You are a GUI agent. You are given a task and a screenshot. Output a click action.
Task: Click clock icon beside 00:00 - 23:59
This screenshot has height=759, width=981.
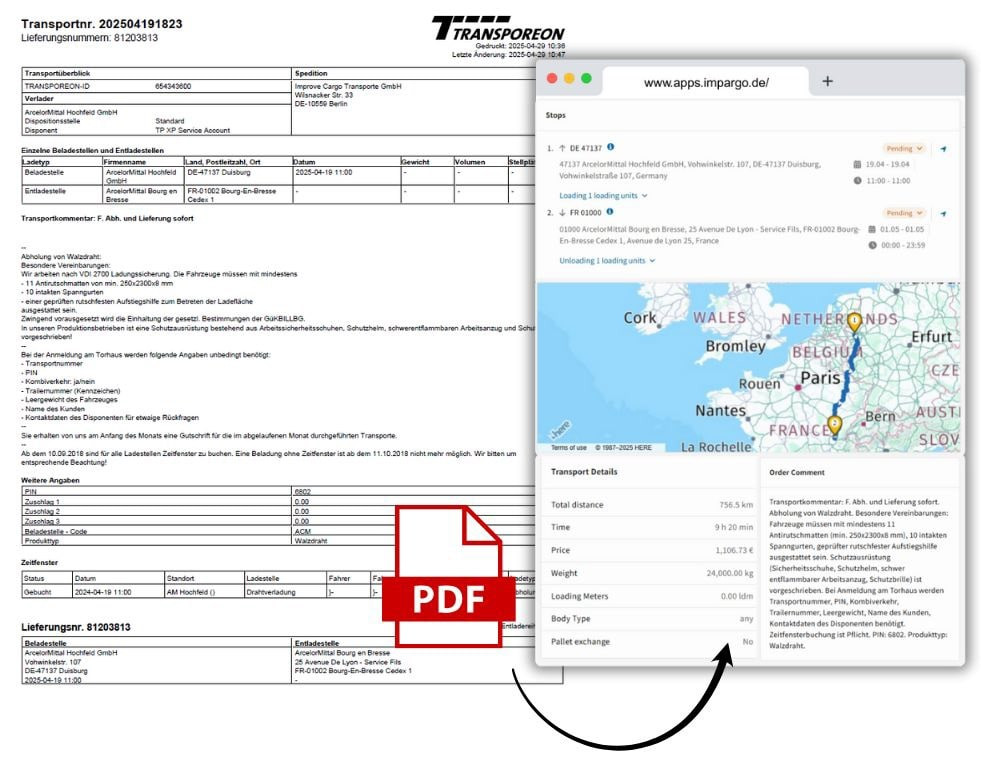click(x=872, y=245)
